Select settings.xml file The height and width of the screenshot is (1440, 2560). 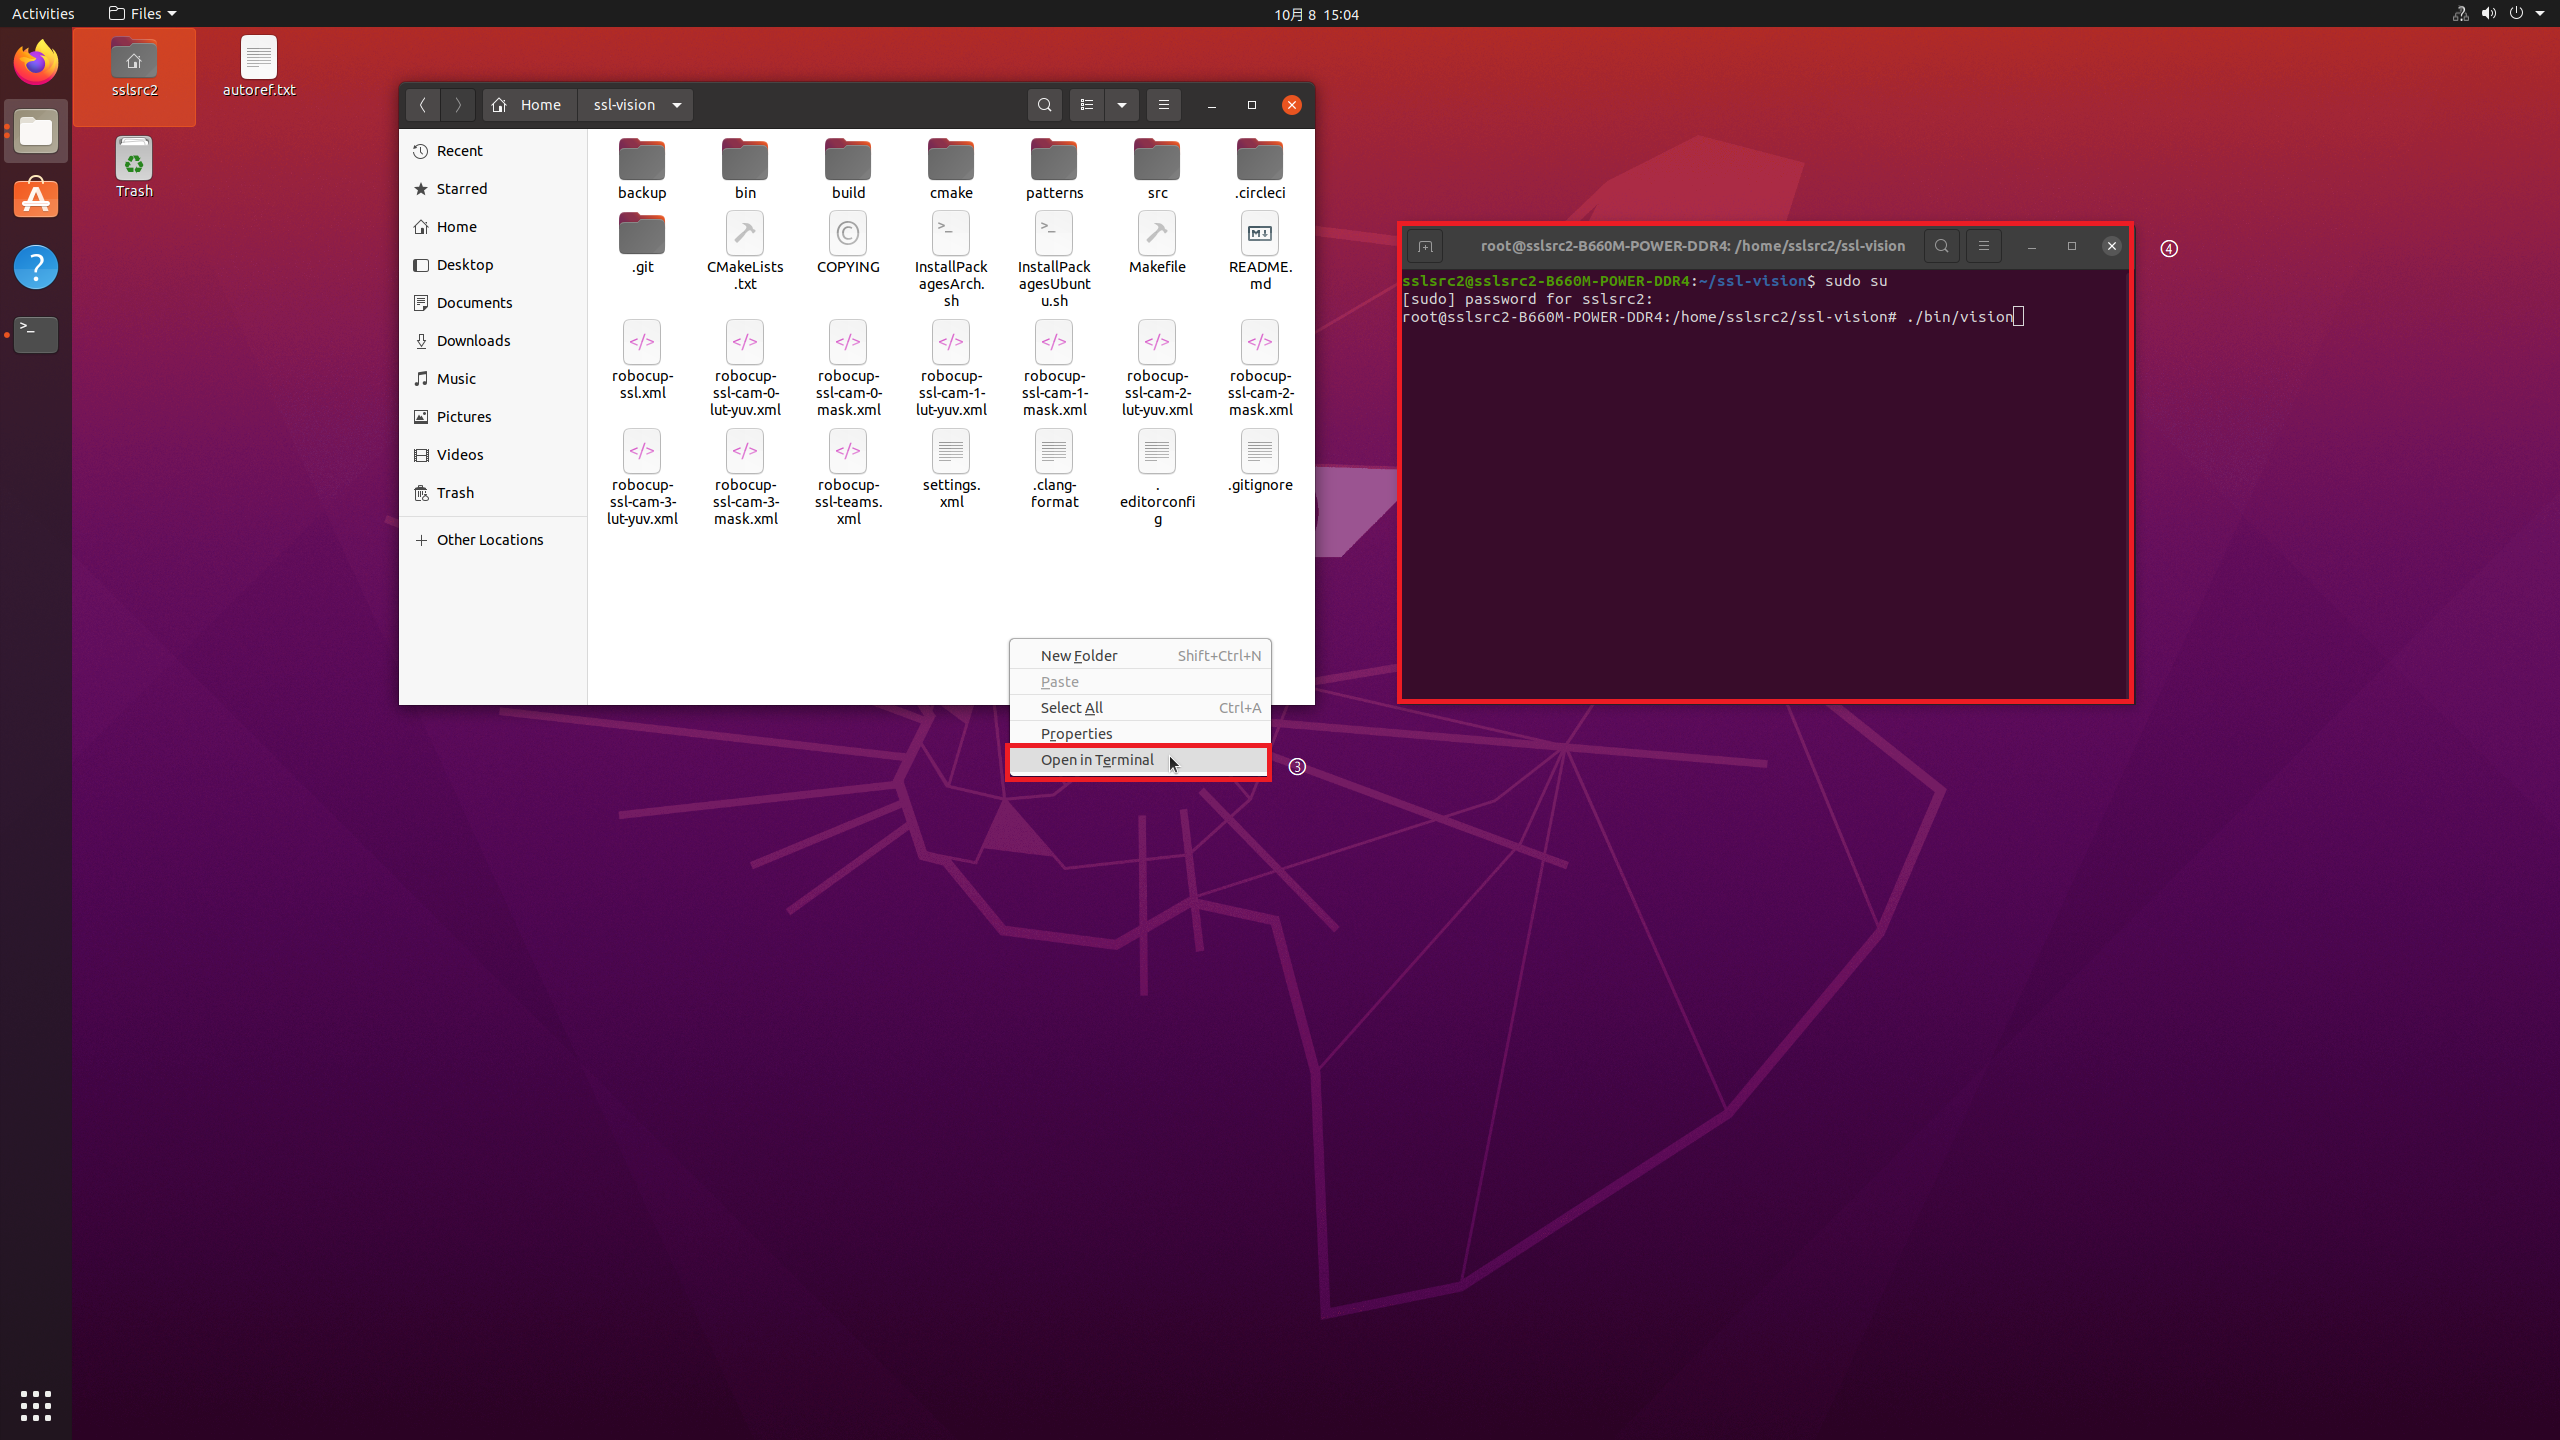[x=951, y=469]
